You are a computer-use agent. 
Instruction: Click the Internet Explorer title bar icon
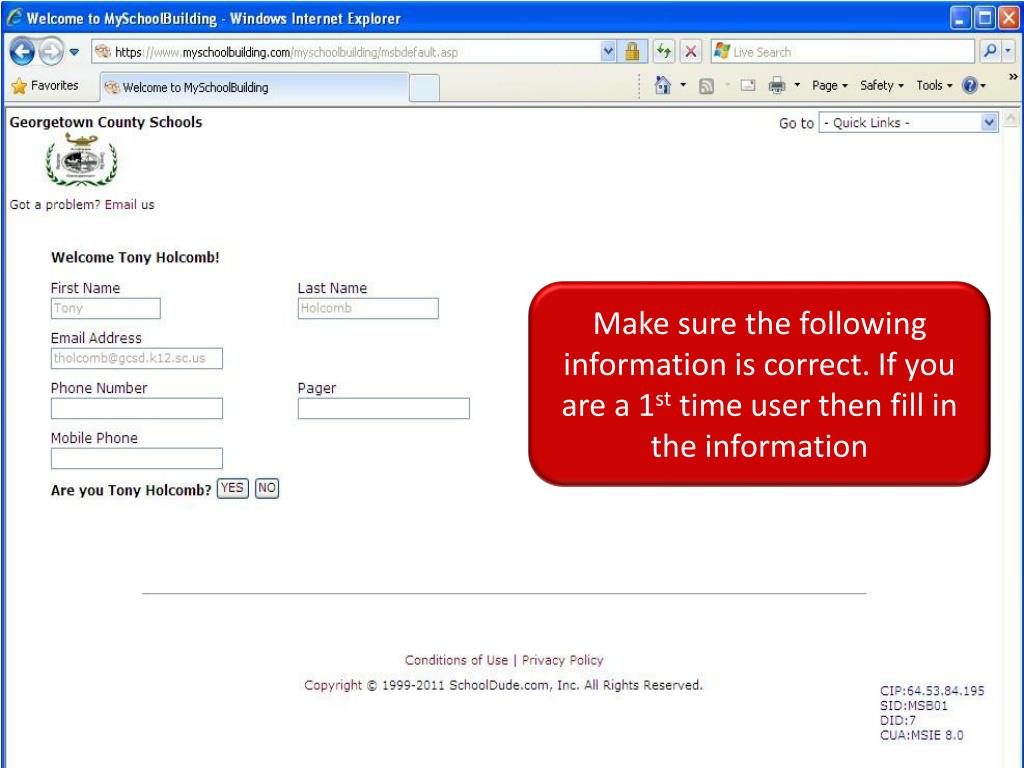point(14,18)
